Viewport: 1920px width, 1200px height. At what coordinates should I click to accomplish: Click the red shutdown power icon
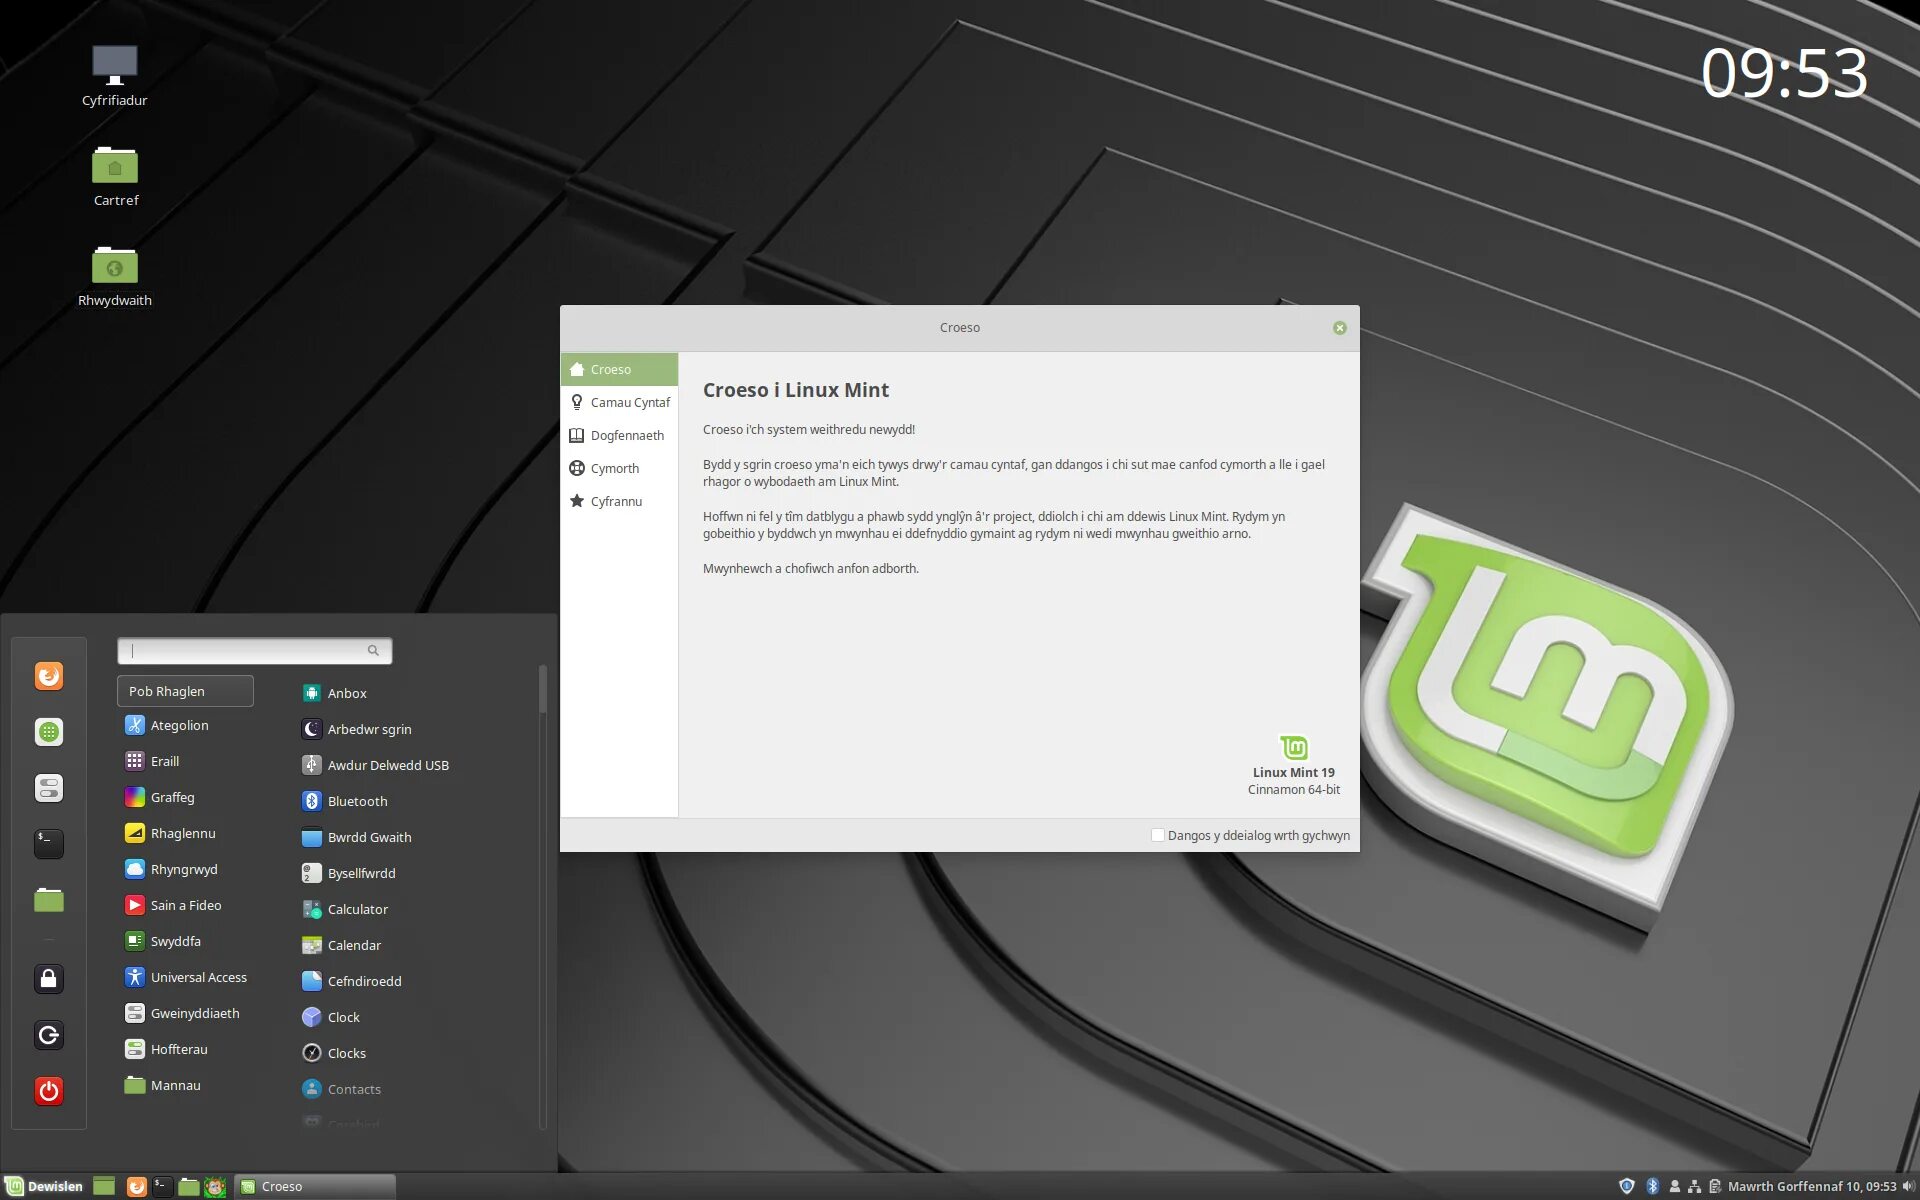pyautogui.click(x=48, y=1090)
